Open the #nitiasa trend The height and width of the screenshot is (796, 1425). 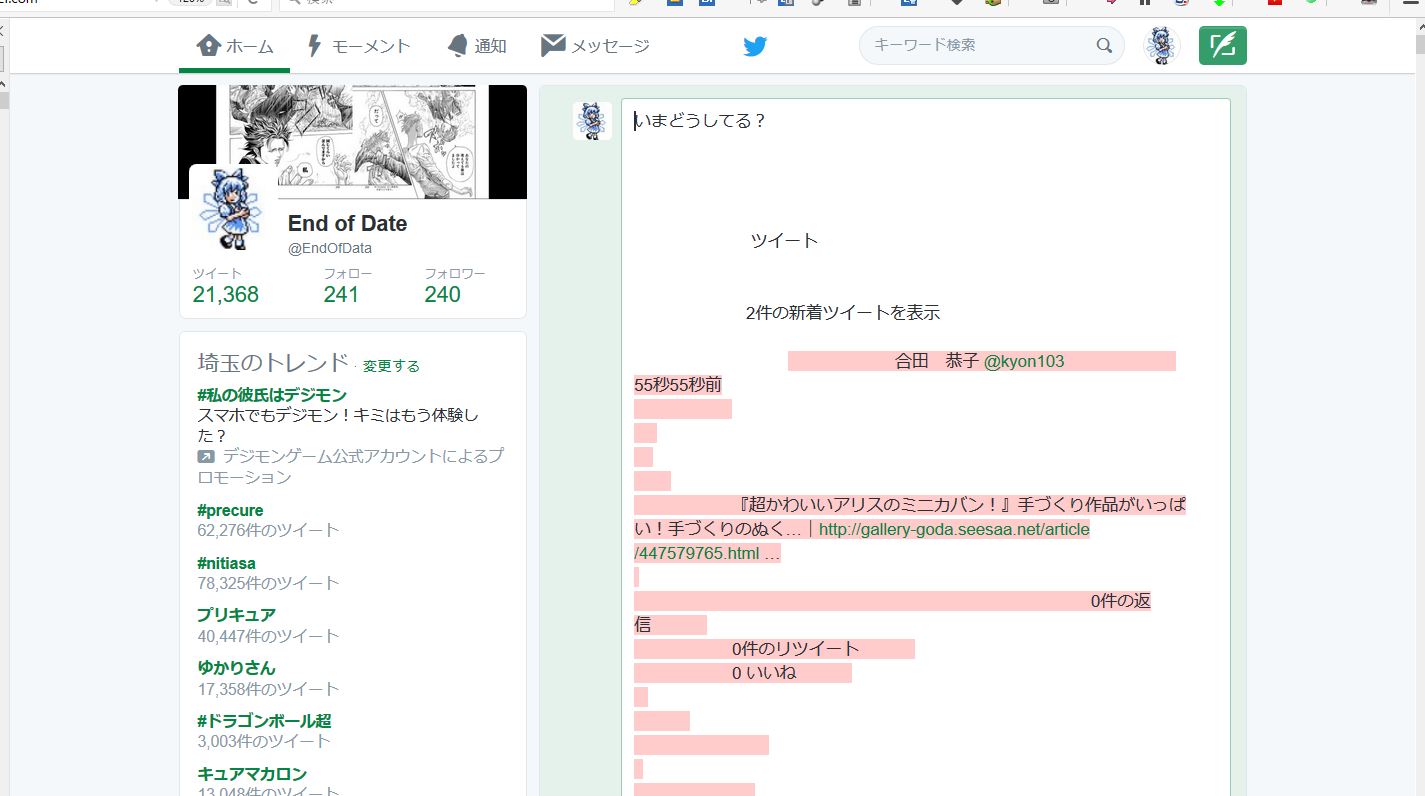point(227,563)
